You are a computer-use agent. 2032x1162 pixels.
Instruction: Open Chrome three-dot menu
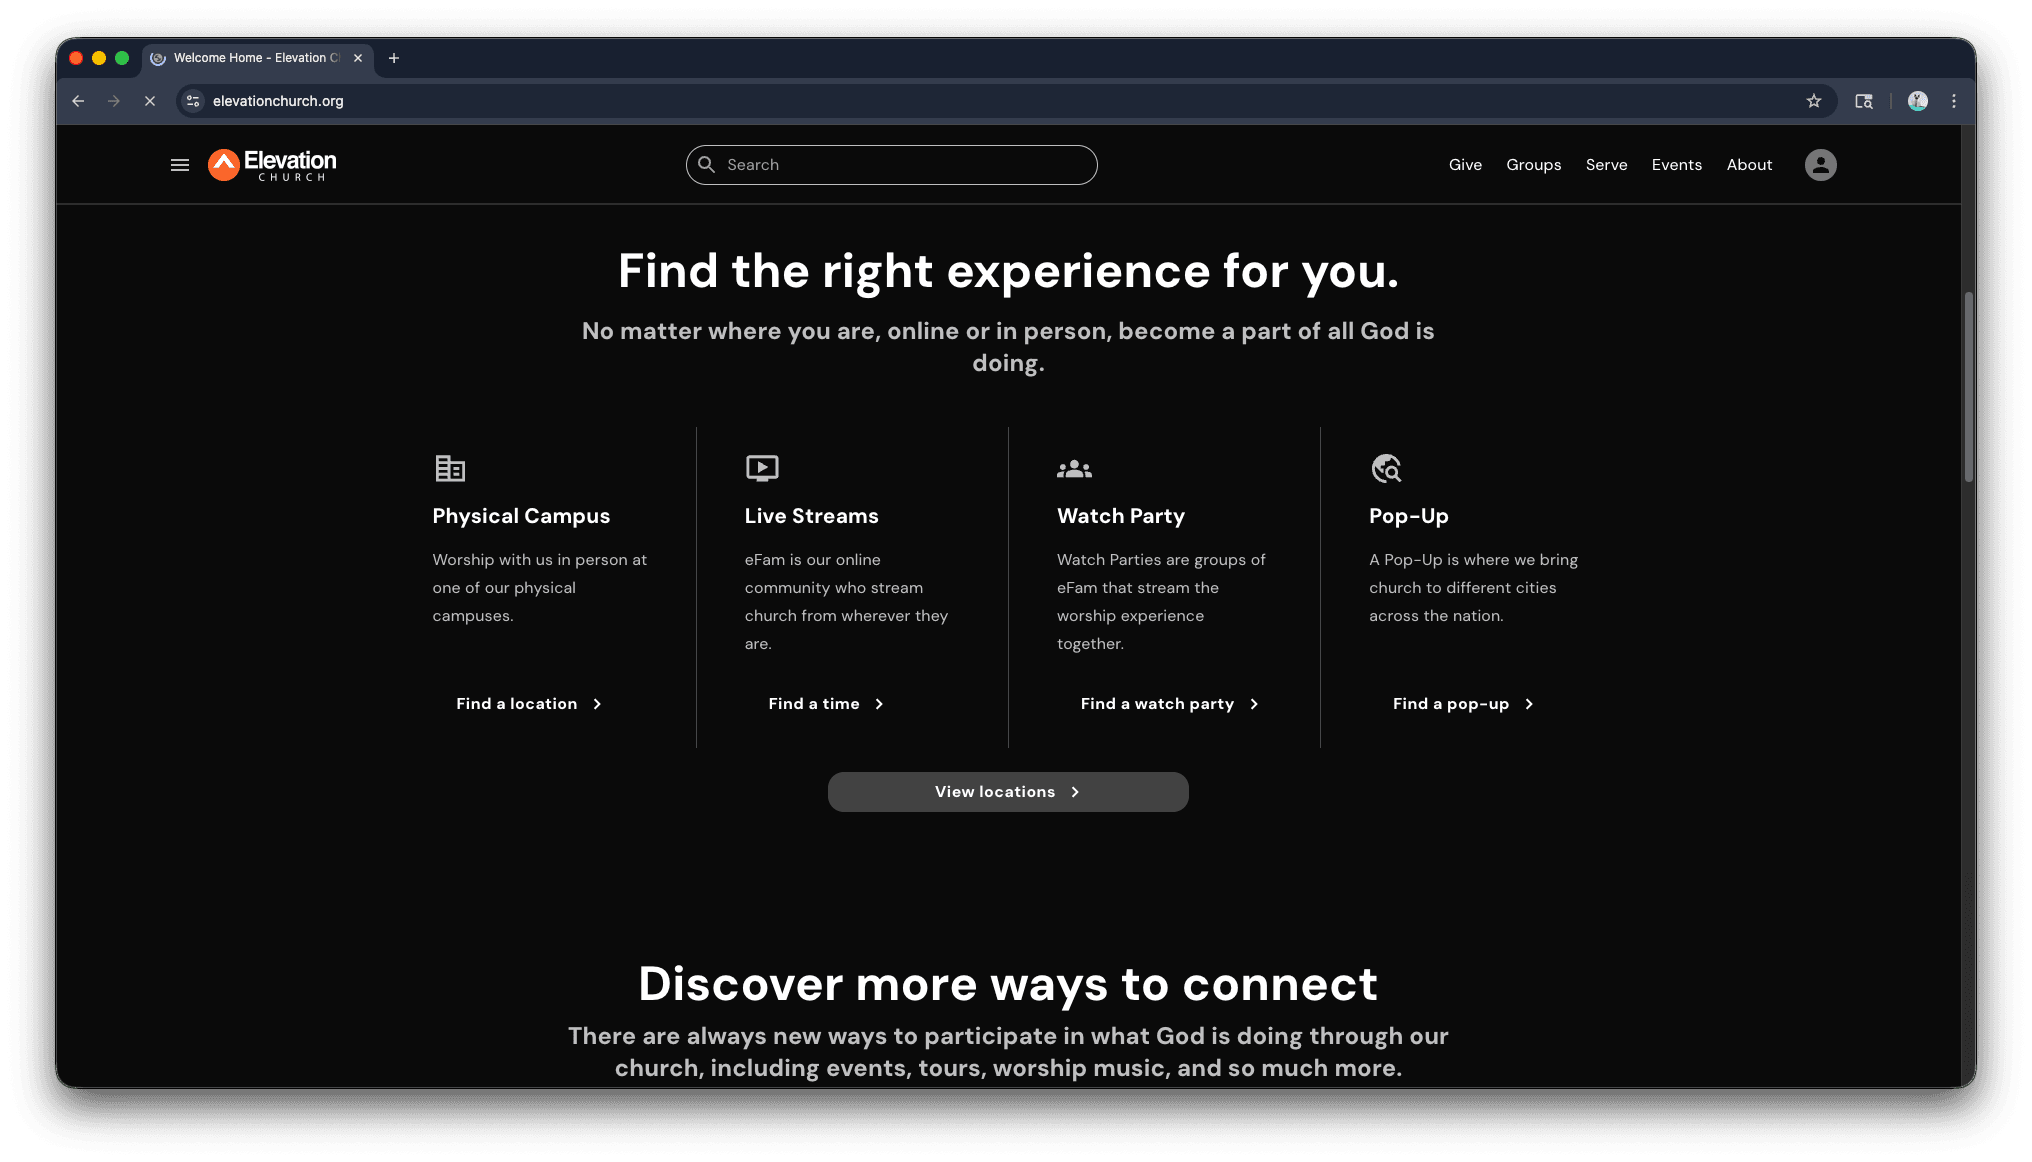pyautogui.click(x=1954, y=101)
